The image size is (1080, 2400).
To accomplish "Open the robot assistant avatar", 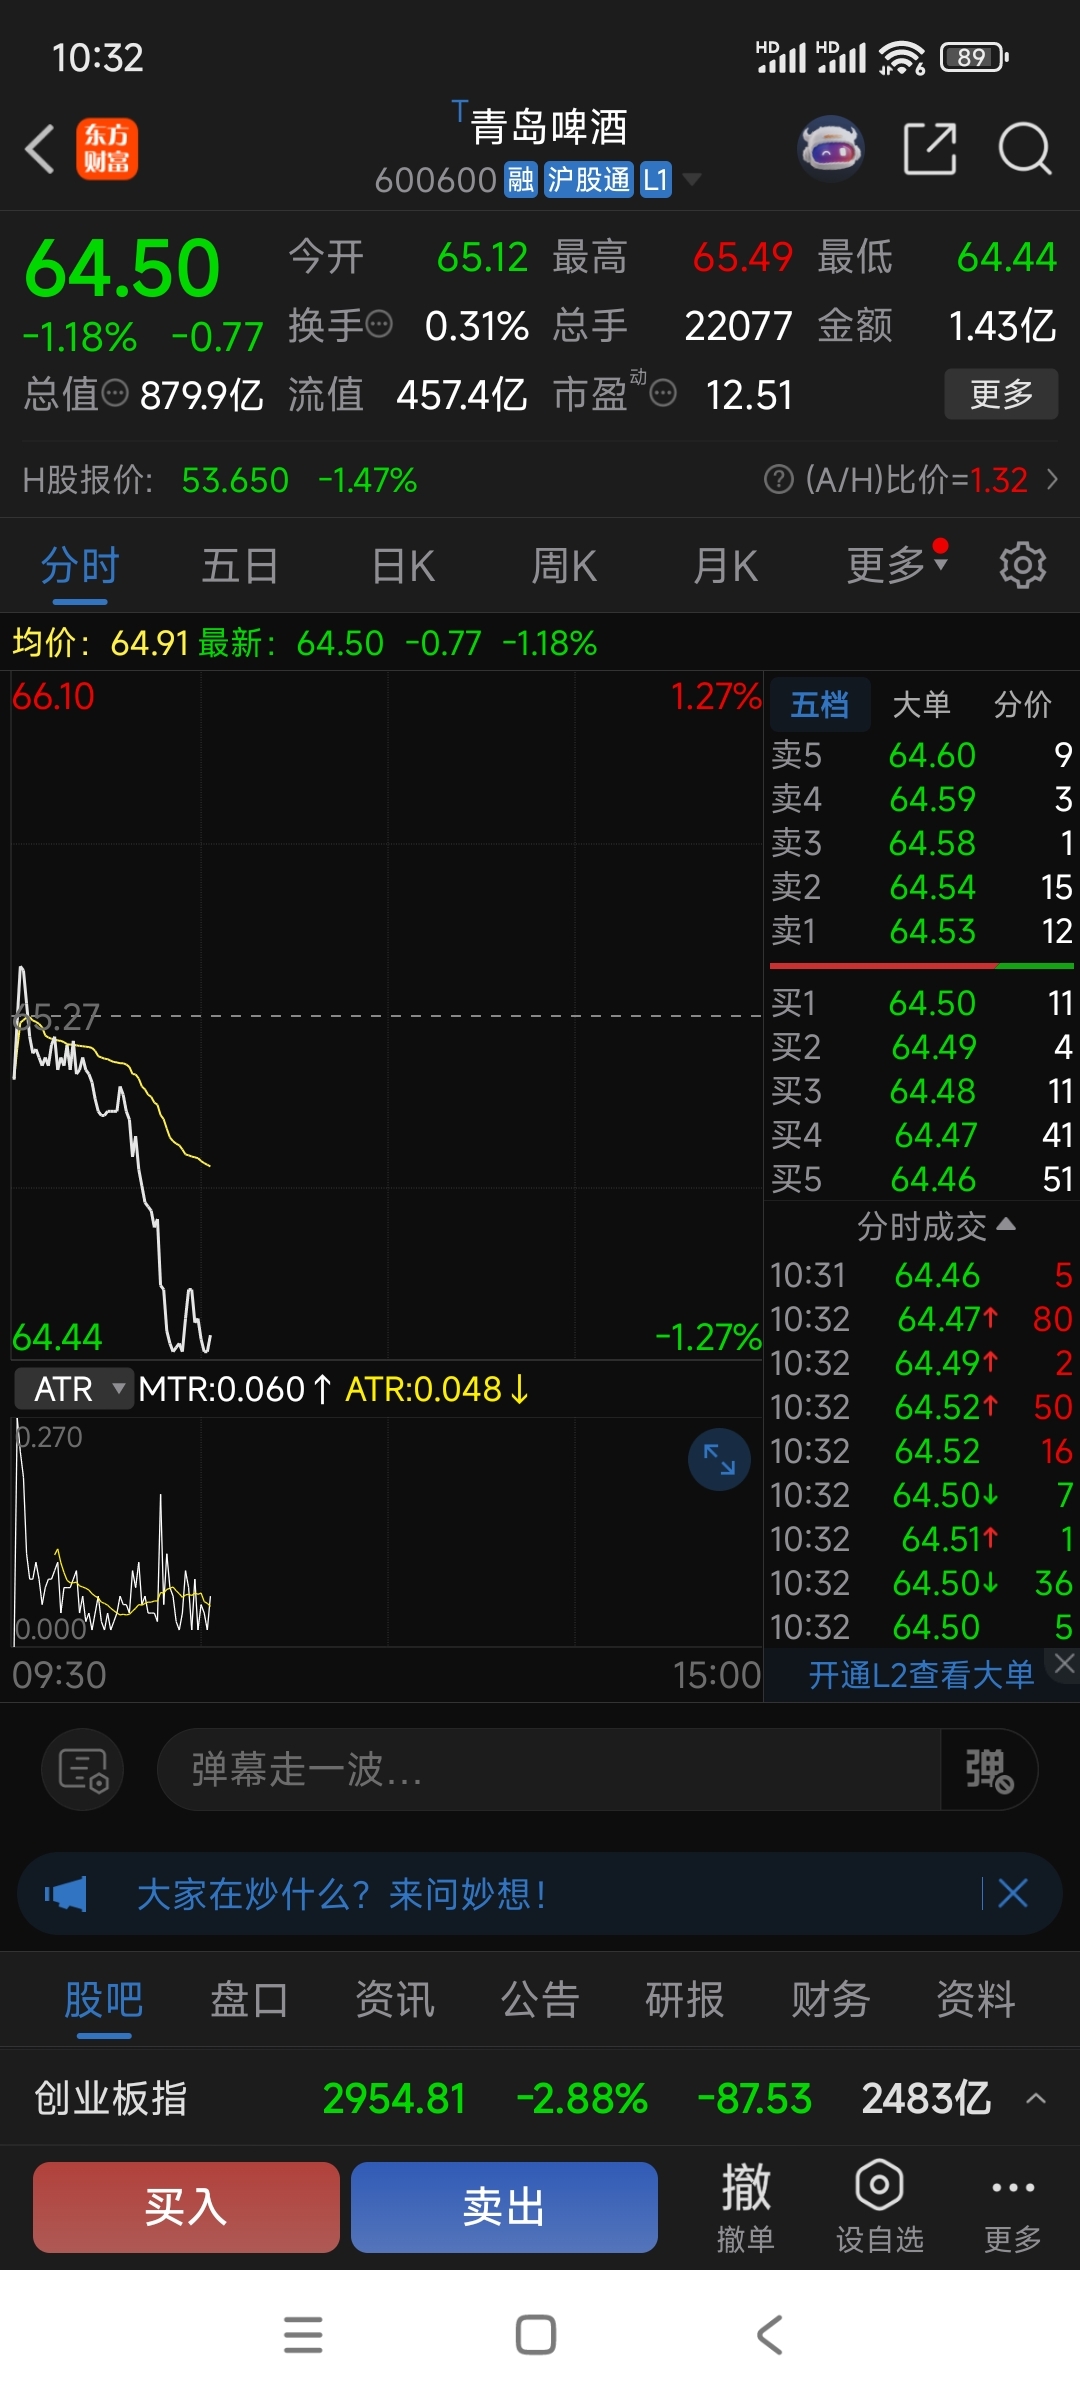I will coord(831,149).
